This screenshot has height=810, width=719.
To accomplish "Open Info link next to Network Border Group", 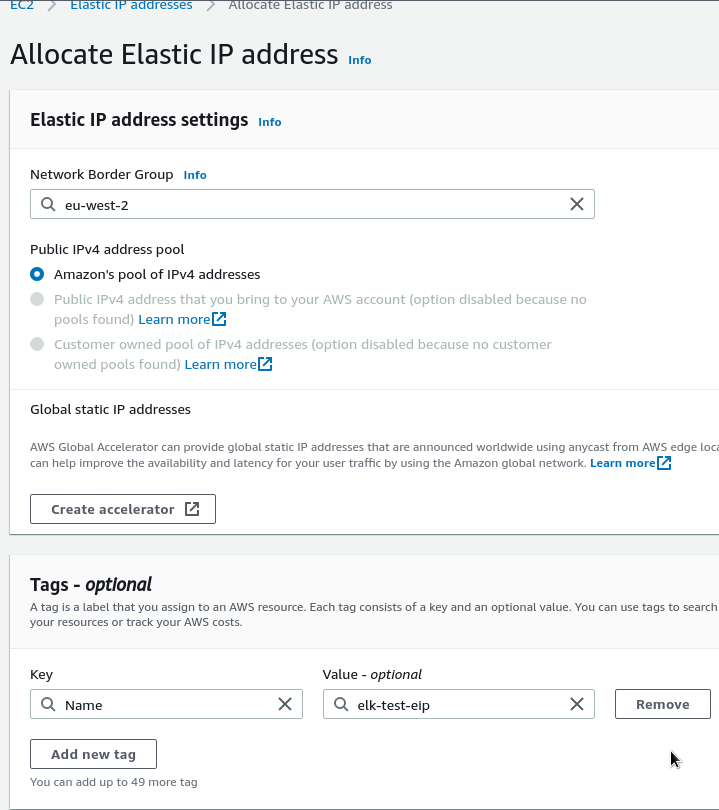I will pos(195,175).
